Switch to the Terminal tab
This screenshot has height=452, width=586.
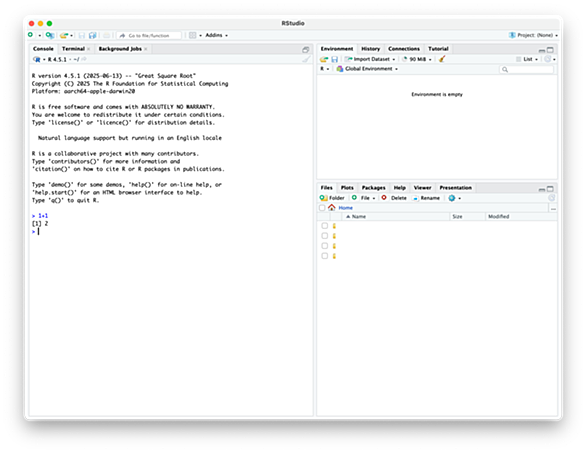(x=73, y=49)
